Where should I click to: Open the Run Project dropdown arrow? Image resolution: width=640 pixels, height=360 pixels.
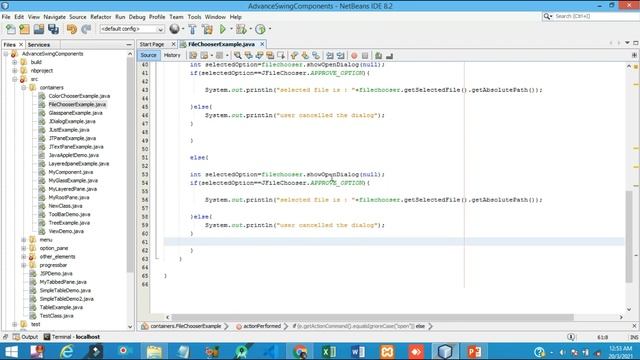click(231, 29)
